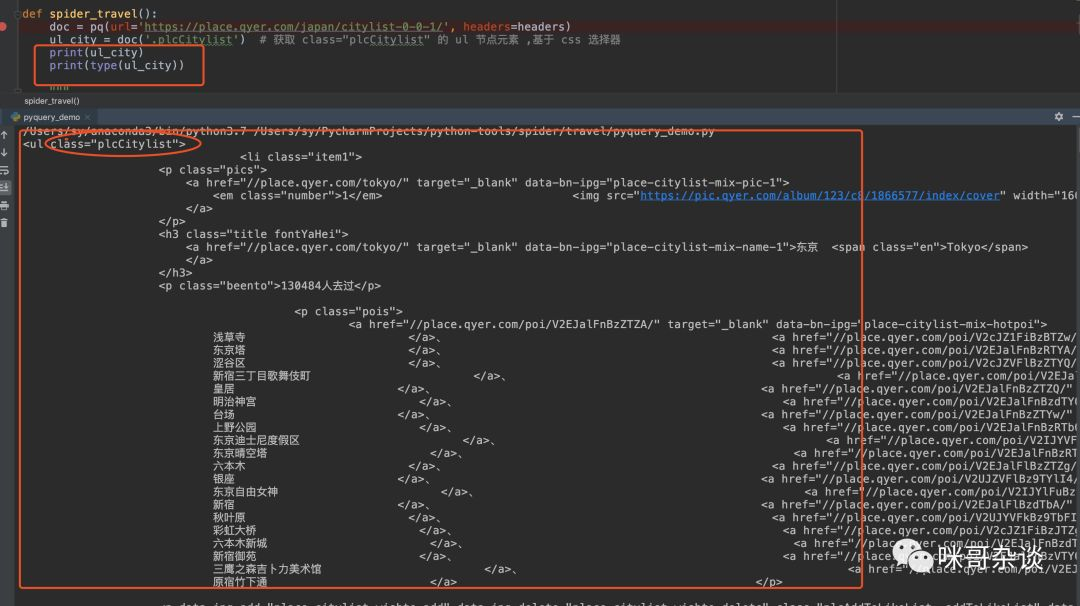Click the 明治神宫 entry in output
Screen dimensions: 1080x606
(234, 401)
